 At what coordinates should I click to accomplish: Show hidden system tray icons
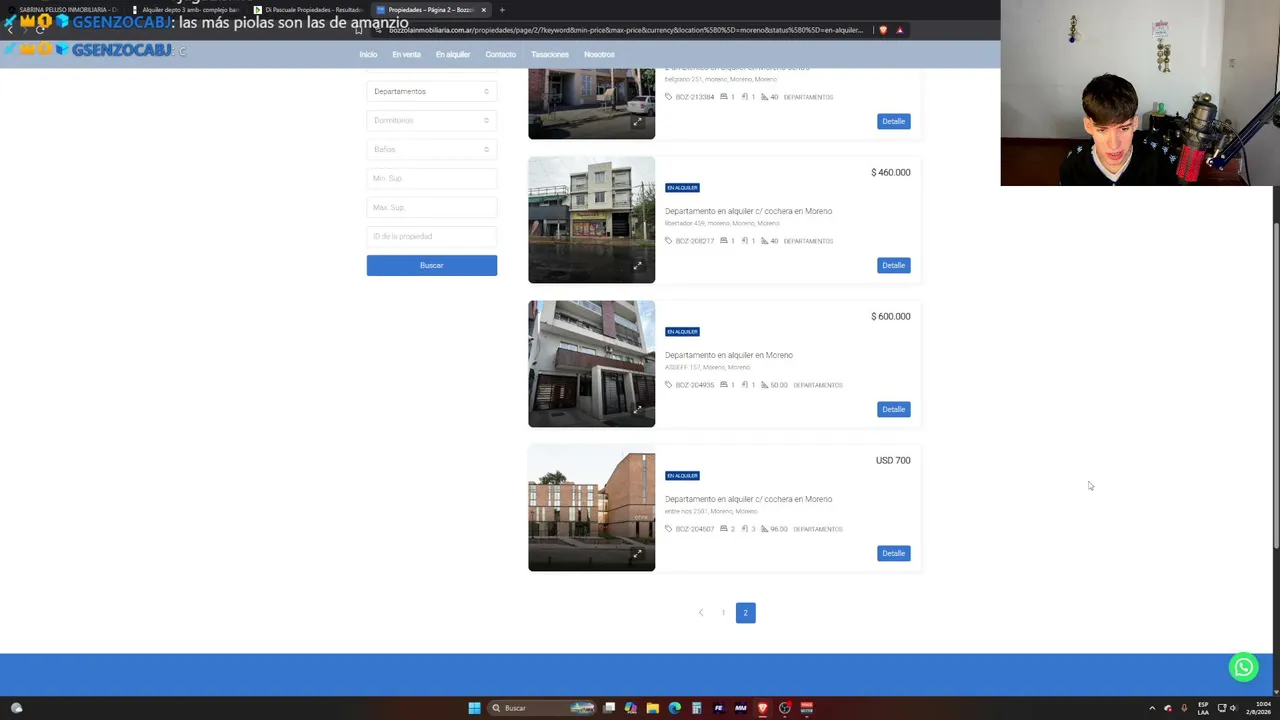(x=1151, y=708)
